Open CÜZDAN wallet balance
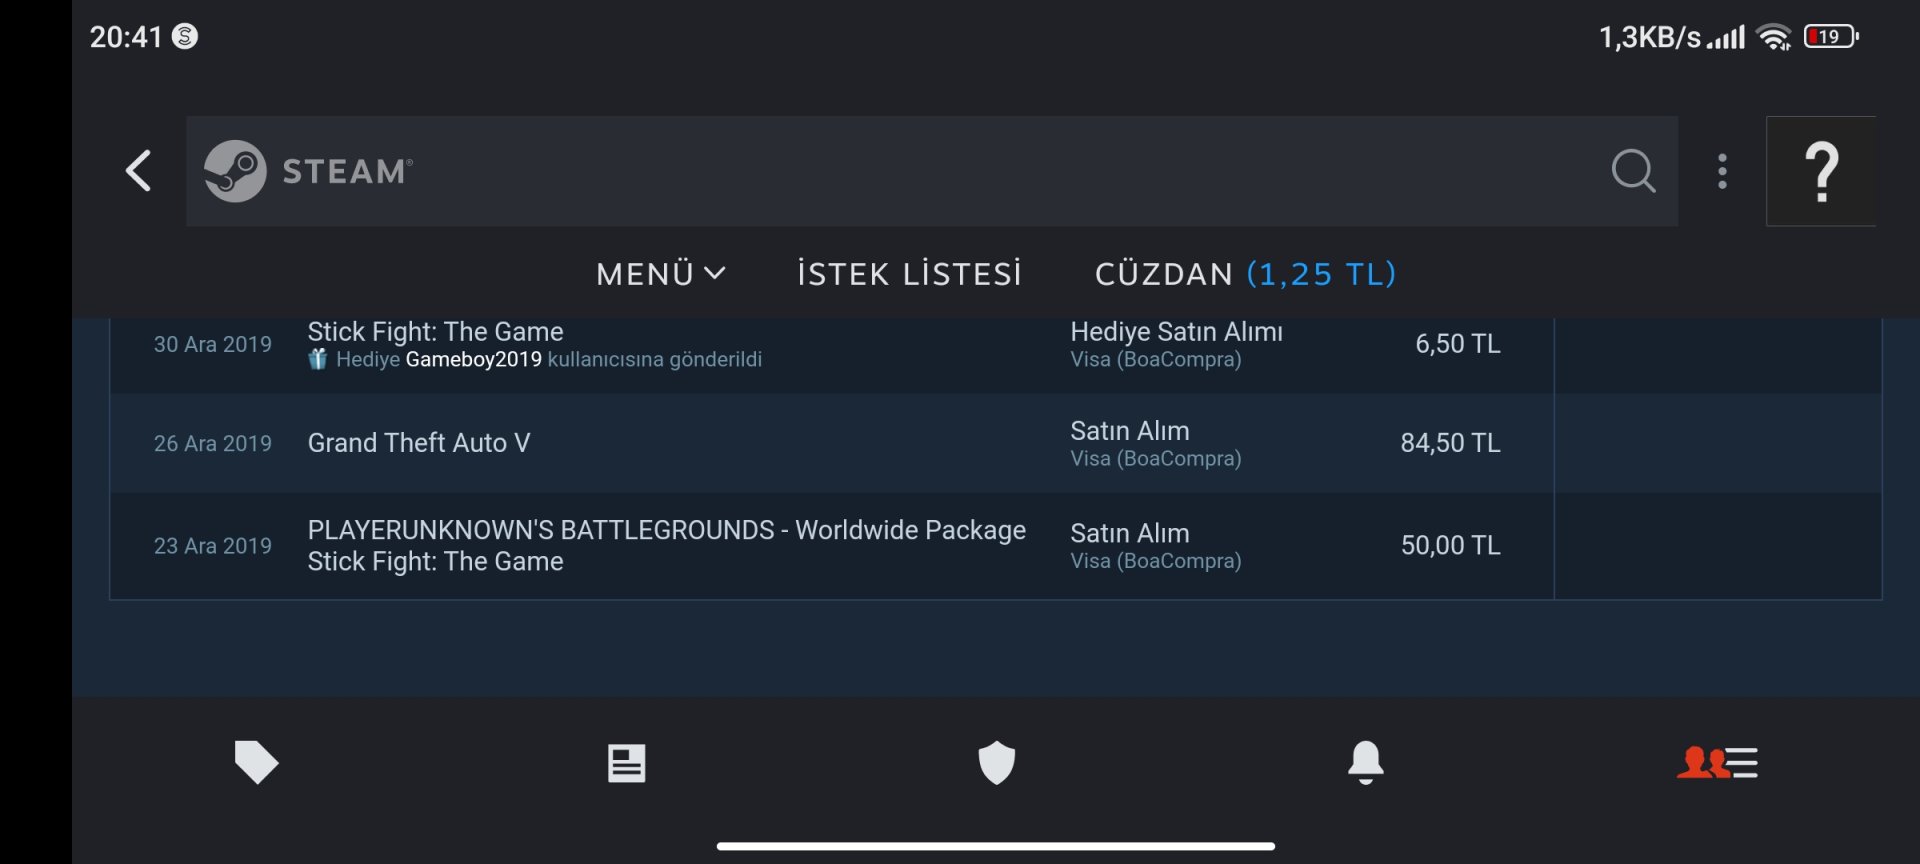 click(1246, 273)
